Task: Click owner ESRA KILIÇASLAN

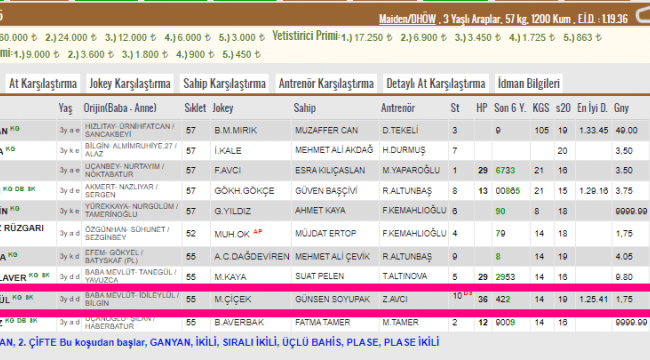Action: tap(330, 170)
